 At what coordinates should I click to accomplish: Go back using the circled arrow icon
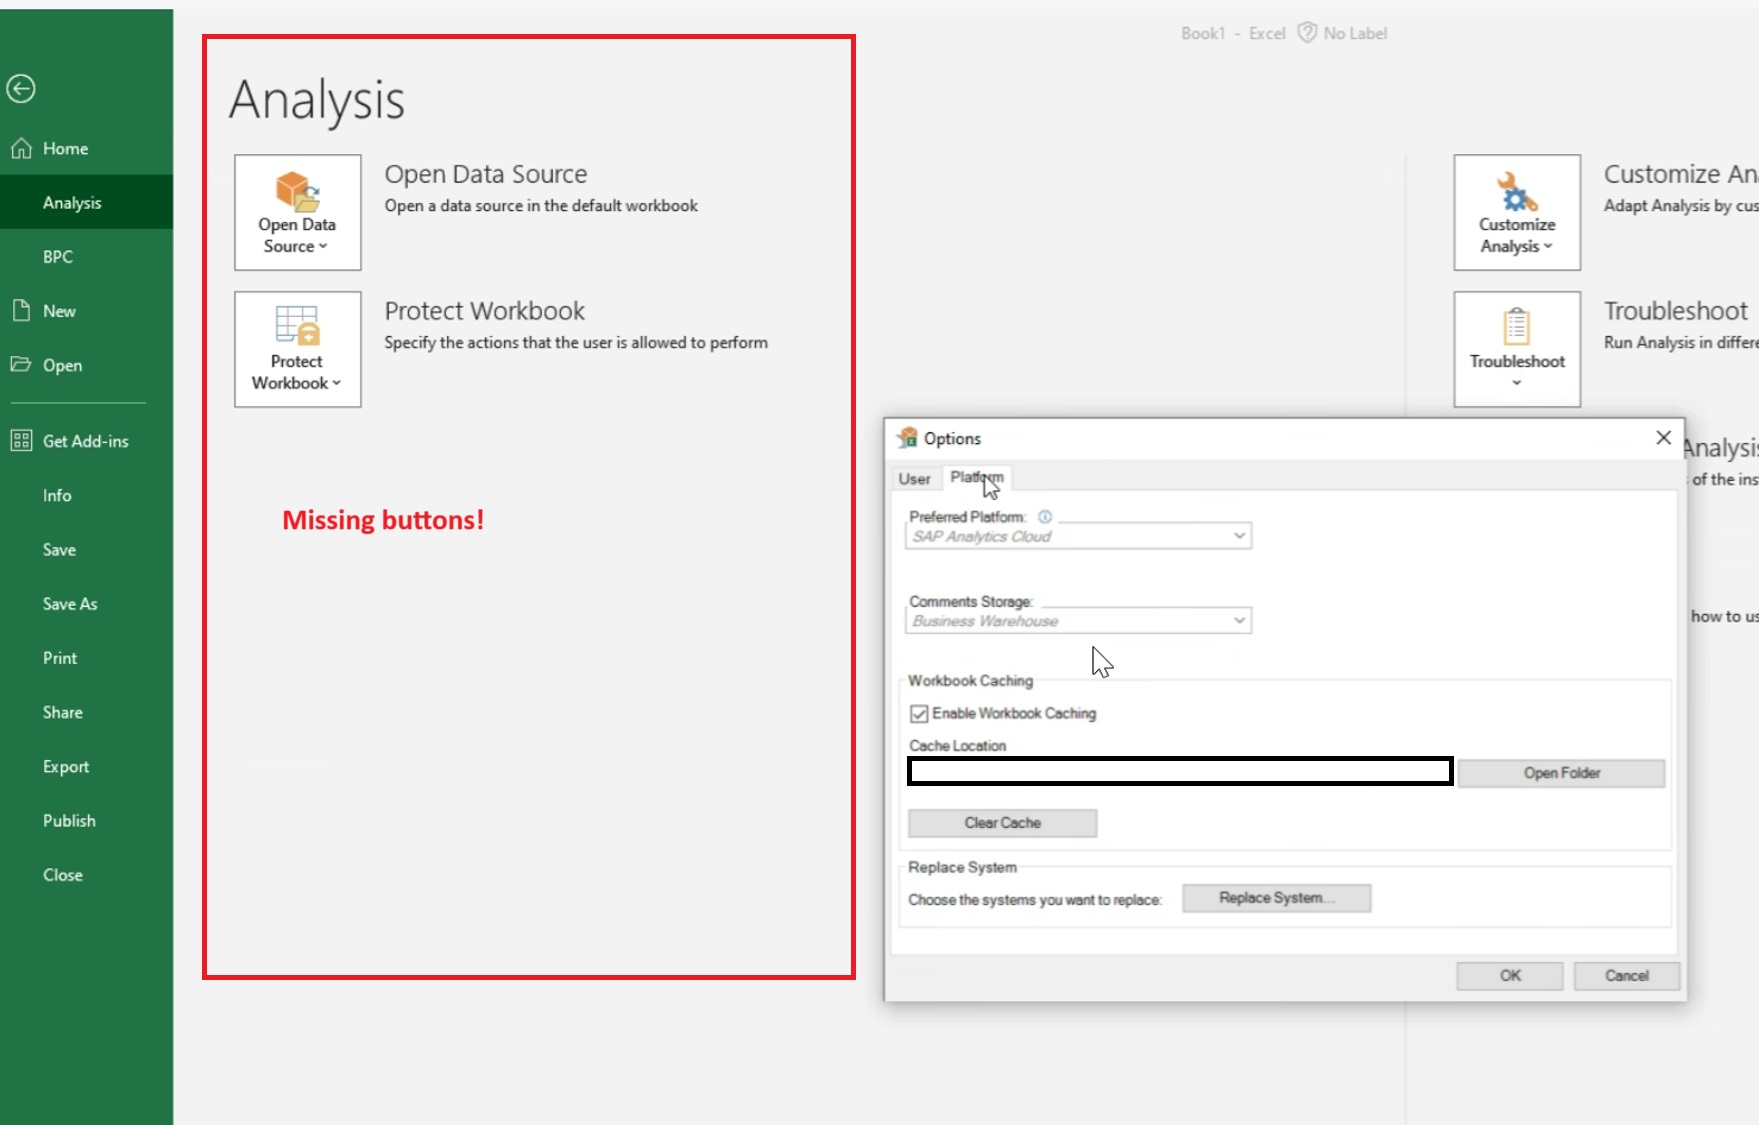click(21, 89)
